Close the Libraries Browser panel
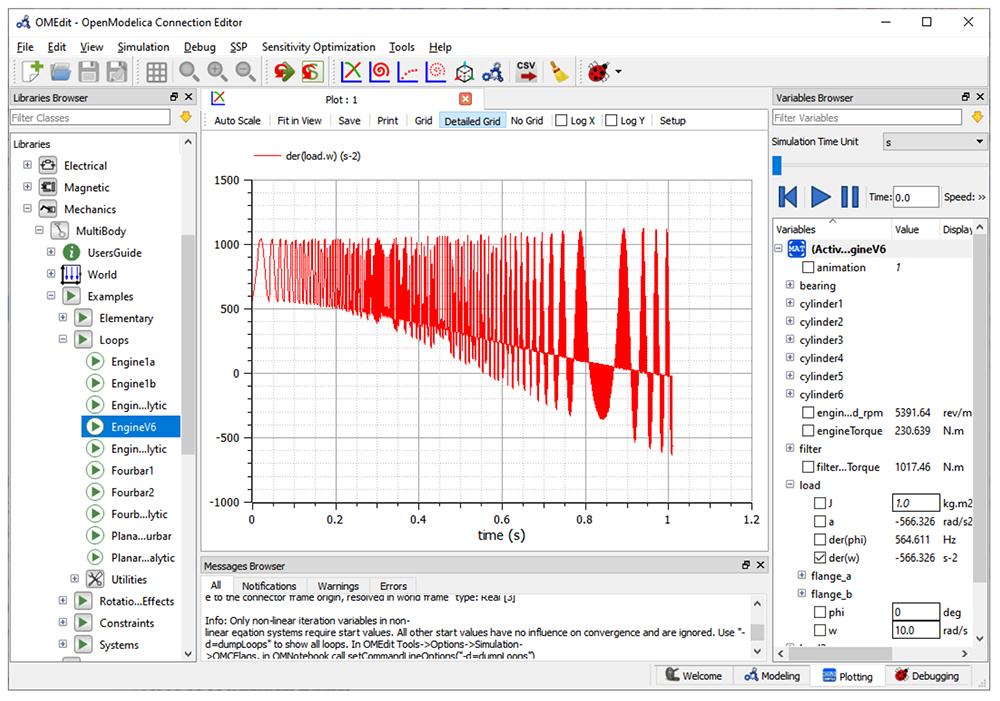 [x=188, y=97]
